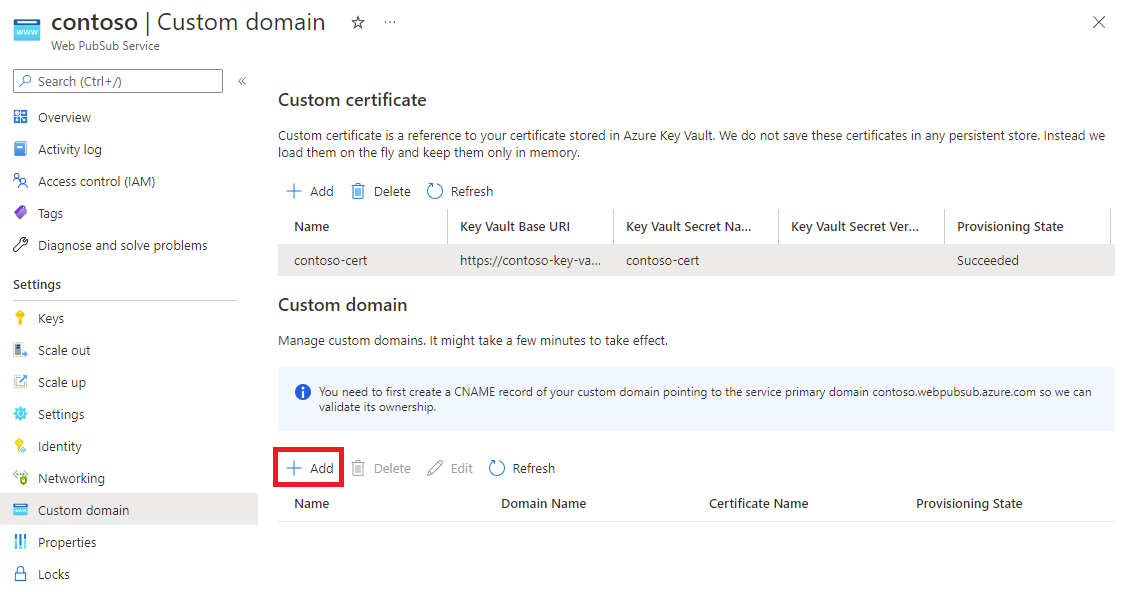Select Access control (IAM) in sidebar

95,181
